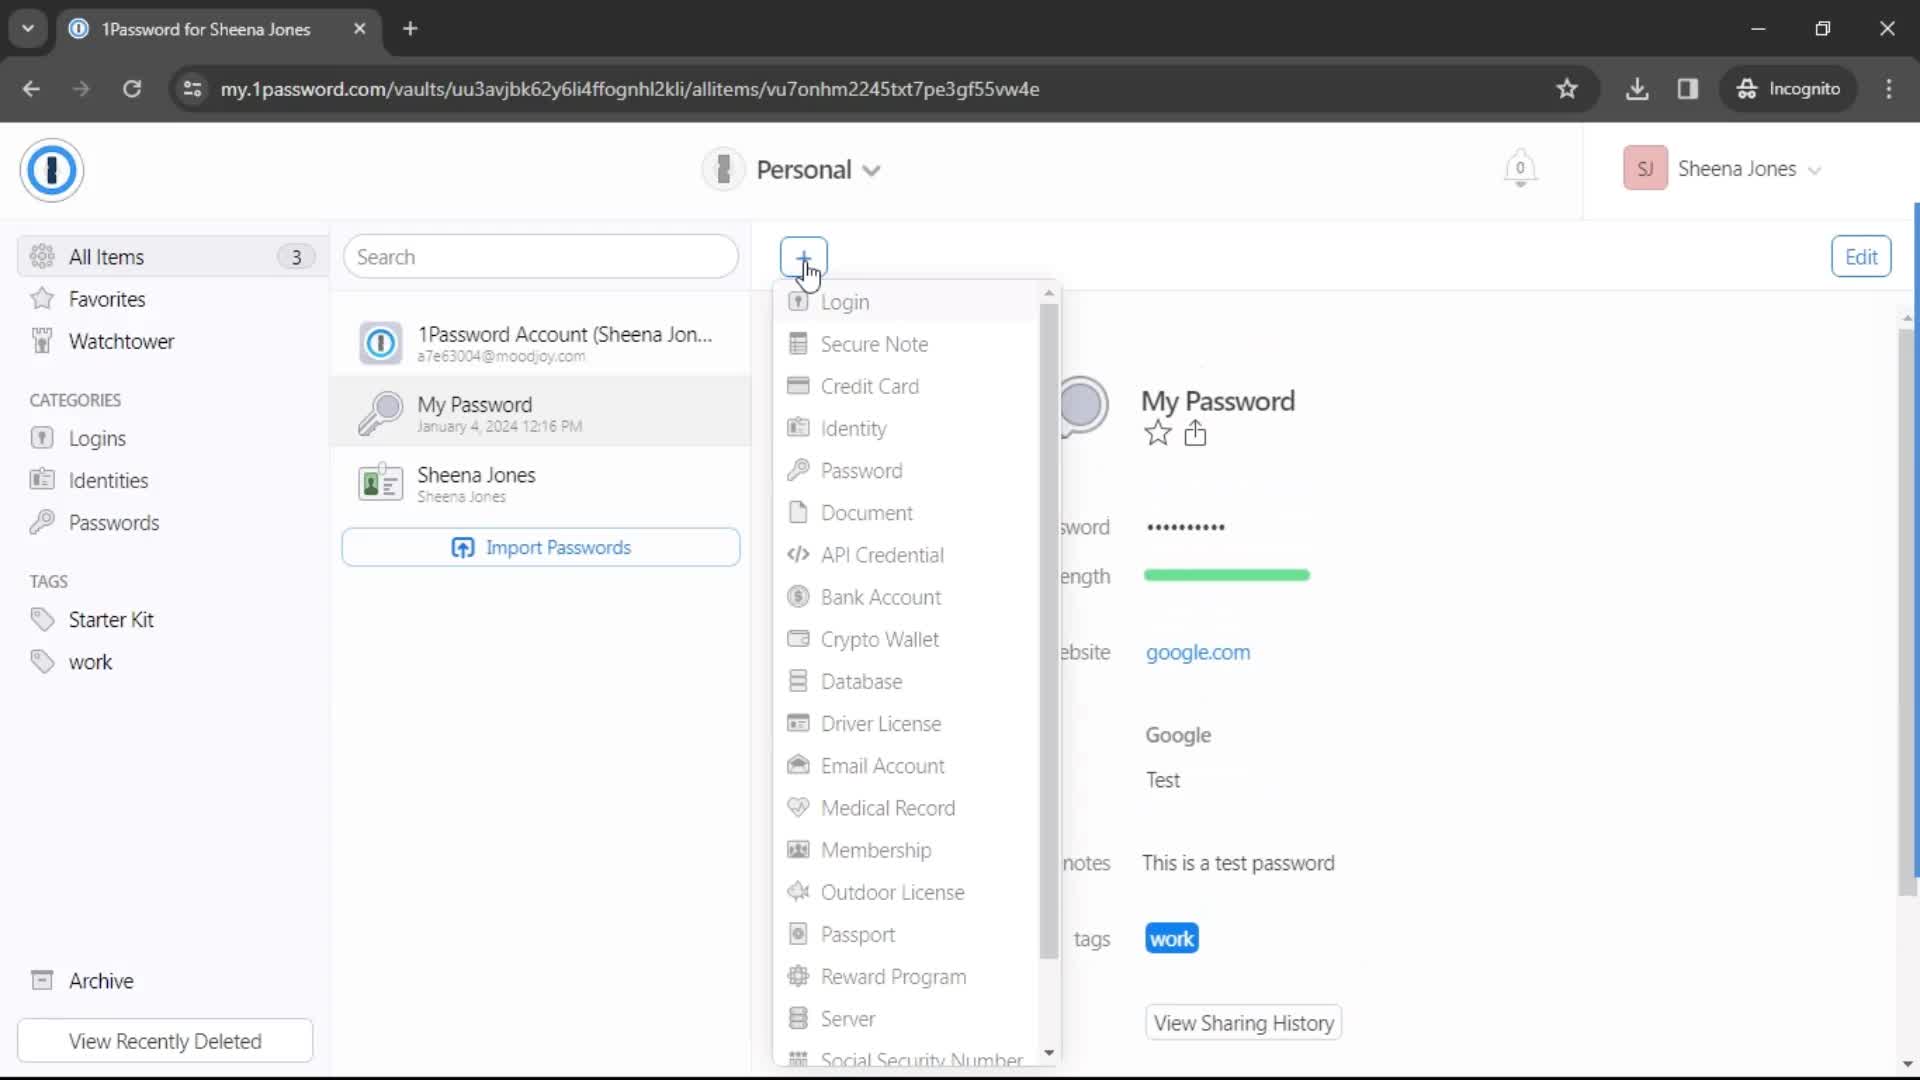The width and height of the screenshot is (1920, 1080).
Task: Select the Passwords category in sidebar
Action: (x=113, y=522)
